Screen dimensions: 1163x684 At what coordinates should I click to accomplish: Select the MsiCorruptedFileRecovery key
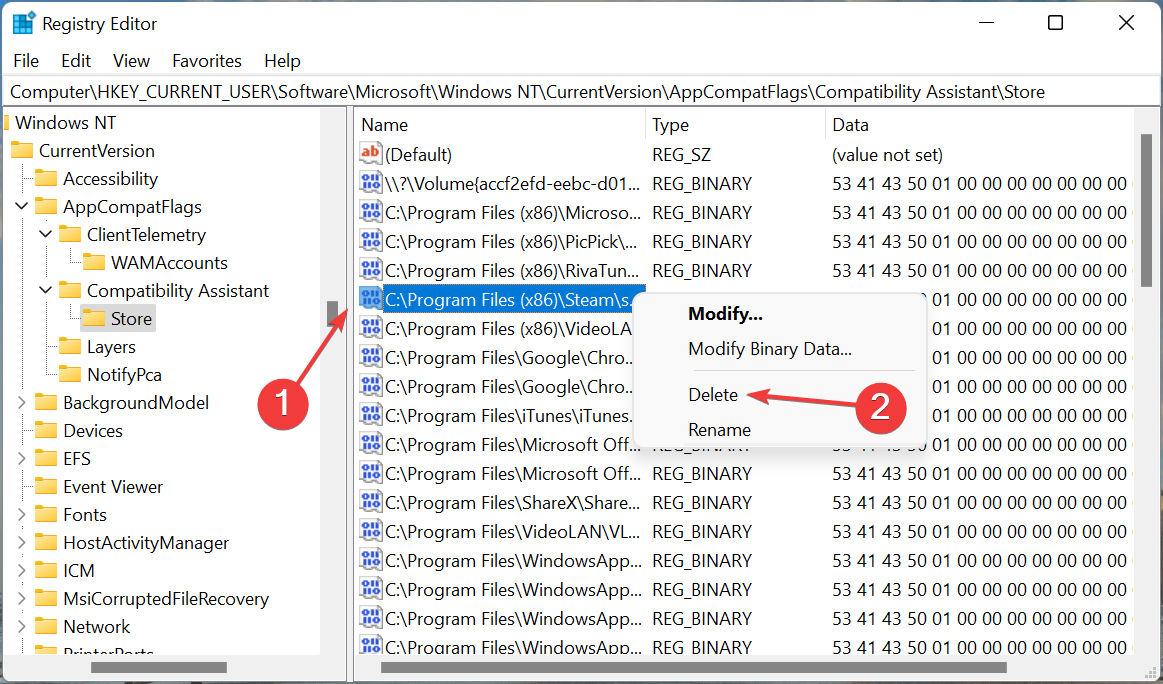click(x=165, y=599)
